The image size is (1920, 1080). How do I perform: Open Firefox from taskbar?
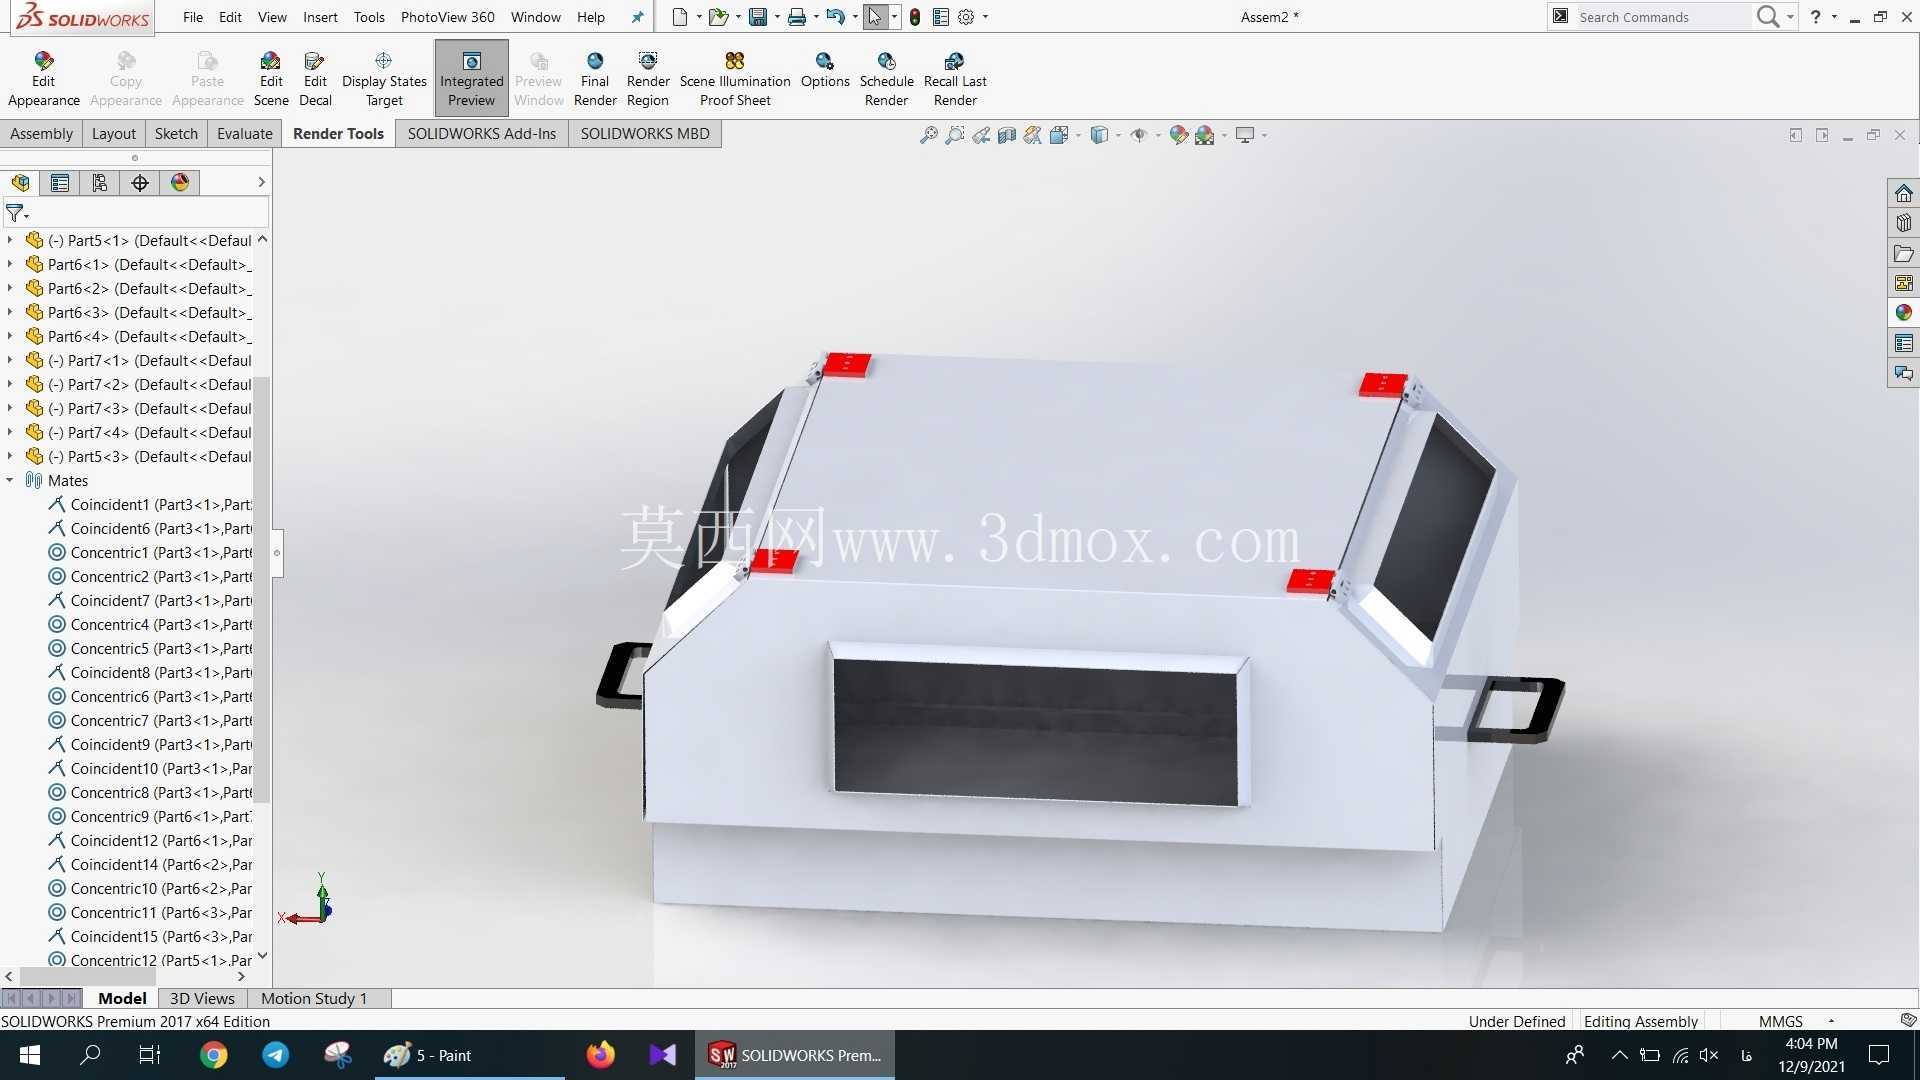pos(600,1055)
